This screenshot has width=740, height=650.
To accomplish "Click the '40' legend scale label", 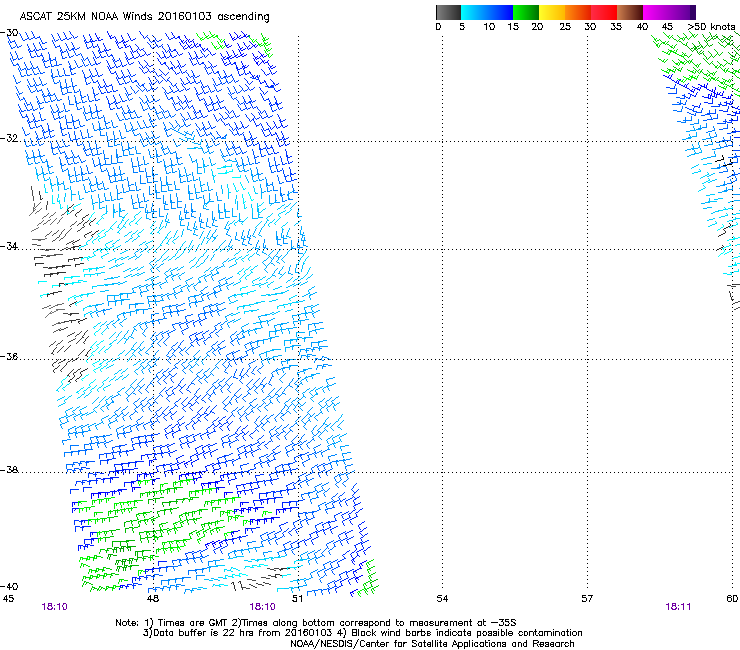I will (642, 26).
